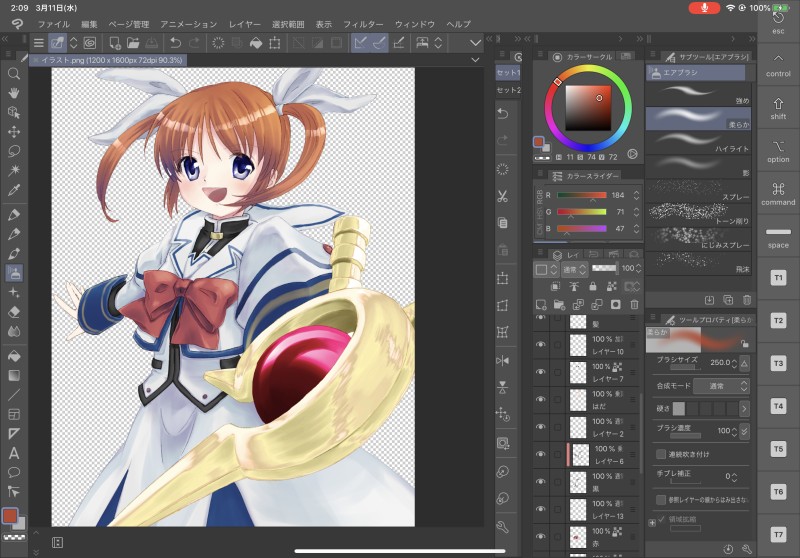800x558 pixels.
Task: Open the layer blending mode 通常 dropdown
Action: coord(574,269)
